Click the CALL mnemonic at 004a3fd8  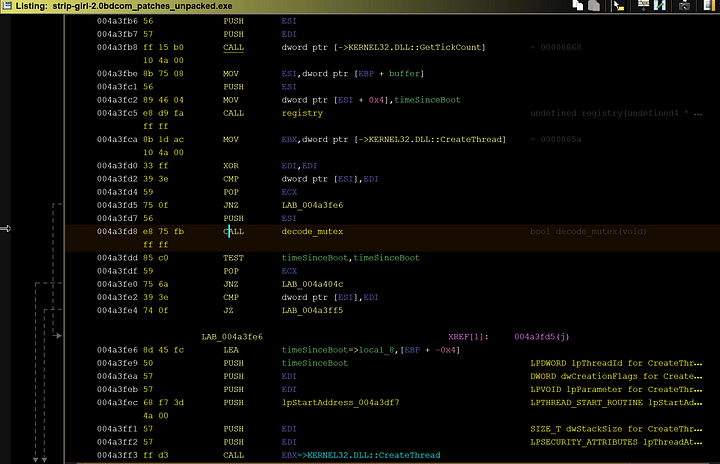tap(233, 232)
